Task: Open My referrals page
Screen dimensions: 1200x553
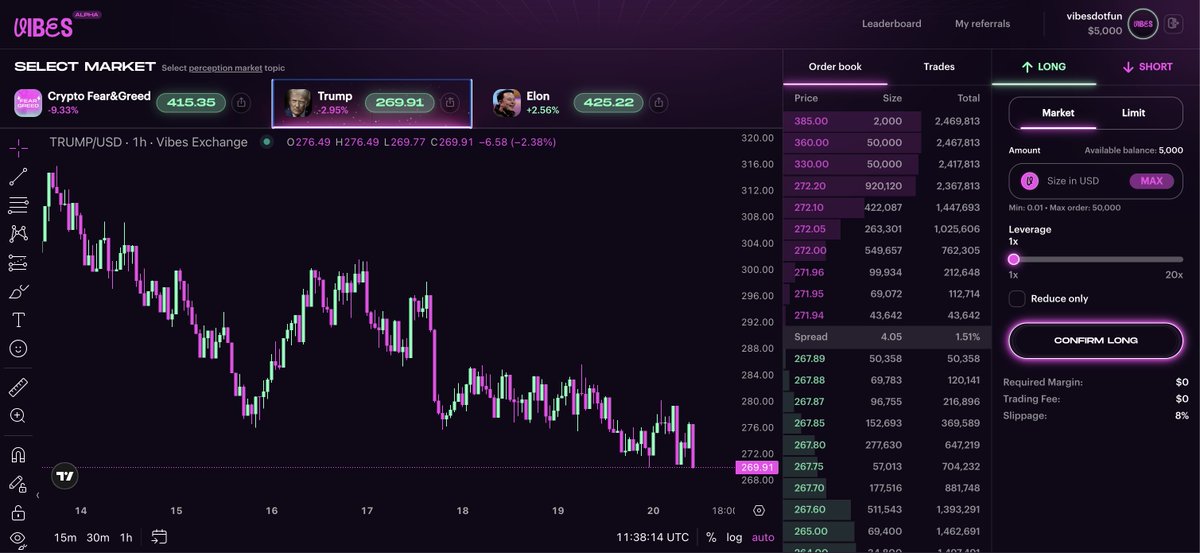Action: point(983,24)
